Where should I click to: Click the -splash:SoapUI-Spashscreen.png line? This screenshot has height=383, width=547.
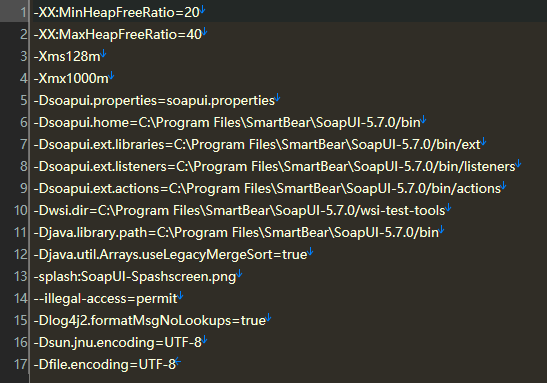tap(135, 276)
